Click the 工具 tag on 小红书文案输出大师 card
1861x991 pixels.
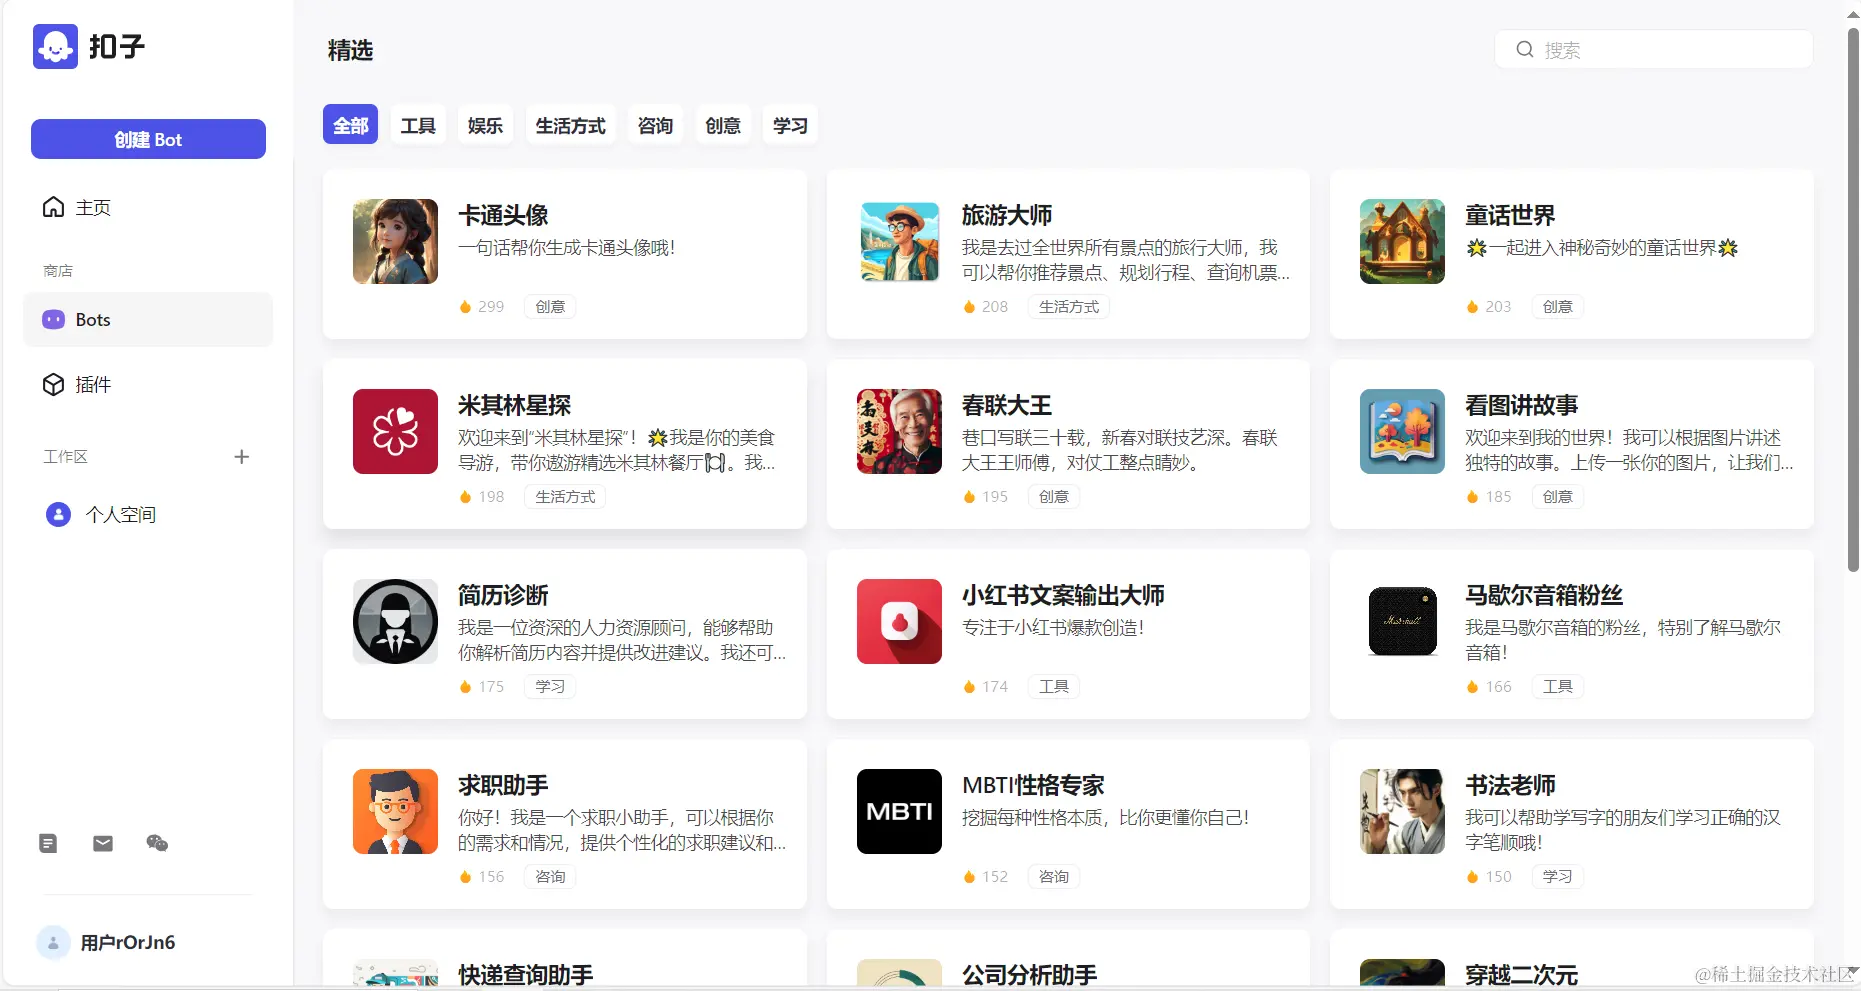(1054, 687)
